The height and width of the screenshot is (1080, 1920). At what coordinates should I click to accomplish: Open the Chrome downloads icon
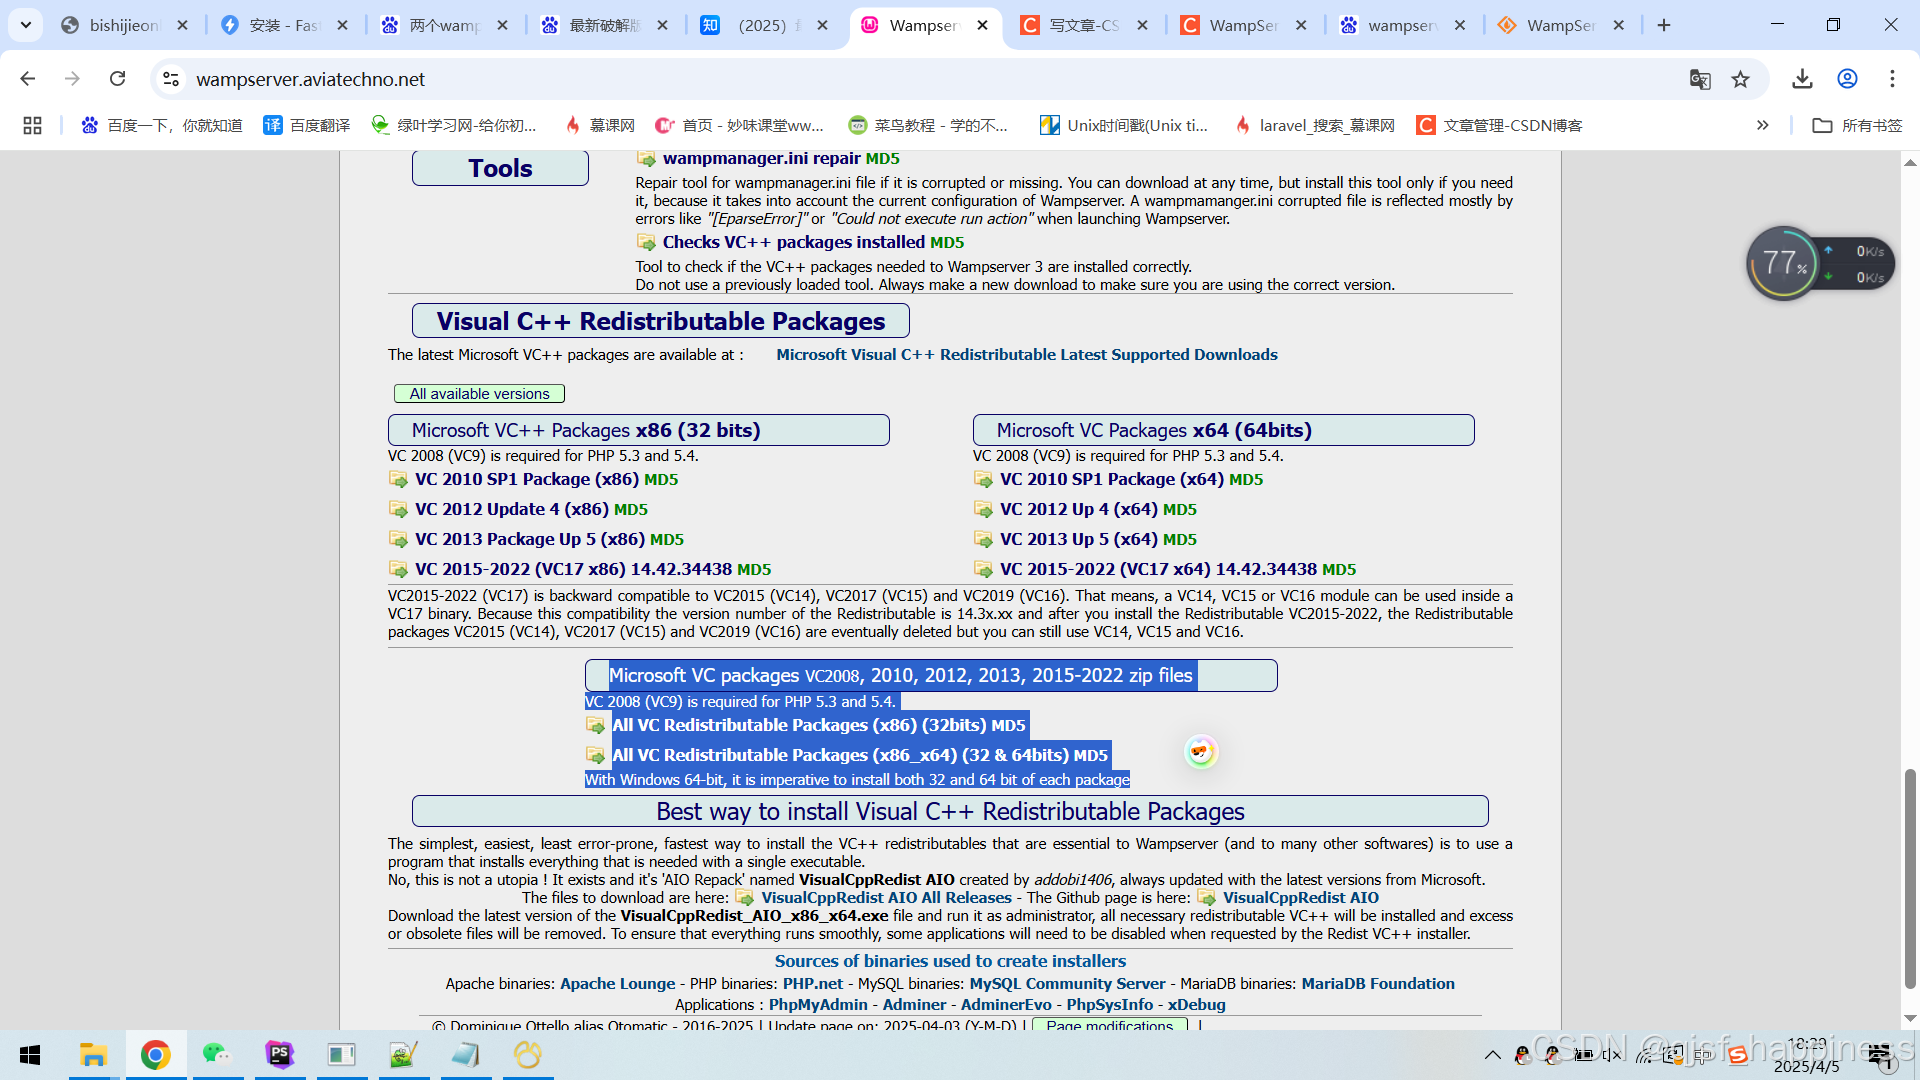pos(1802,79)
